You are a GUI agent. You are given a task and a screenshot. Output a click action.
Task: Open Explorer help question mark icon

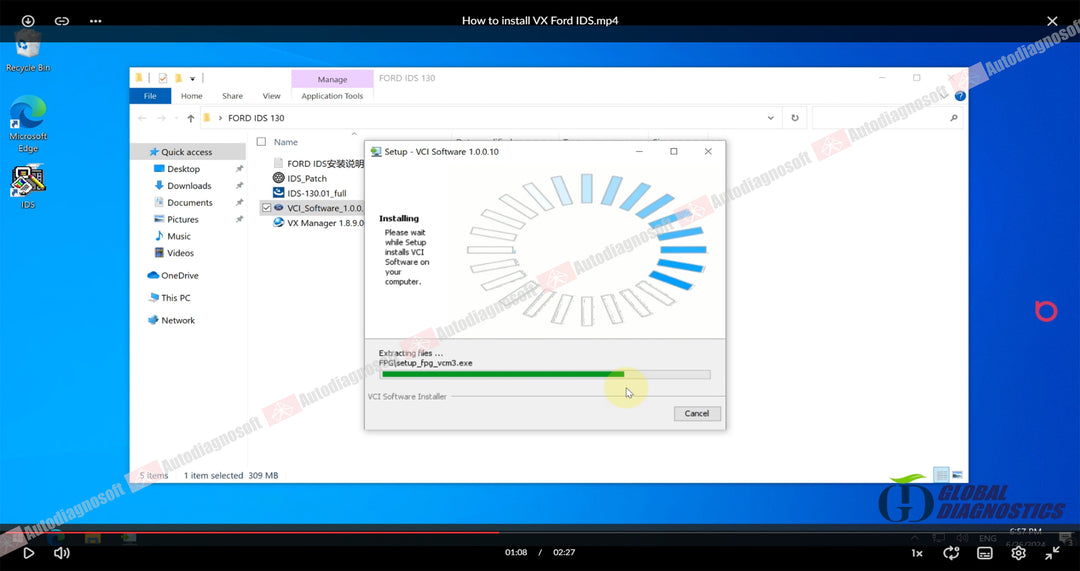(x=960, y=96)
